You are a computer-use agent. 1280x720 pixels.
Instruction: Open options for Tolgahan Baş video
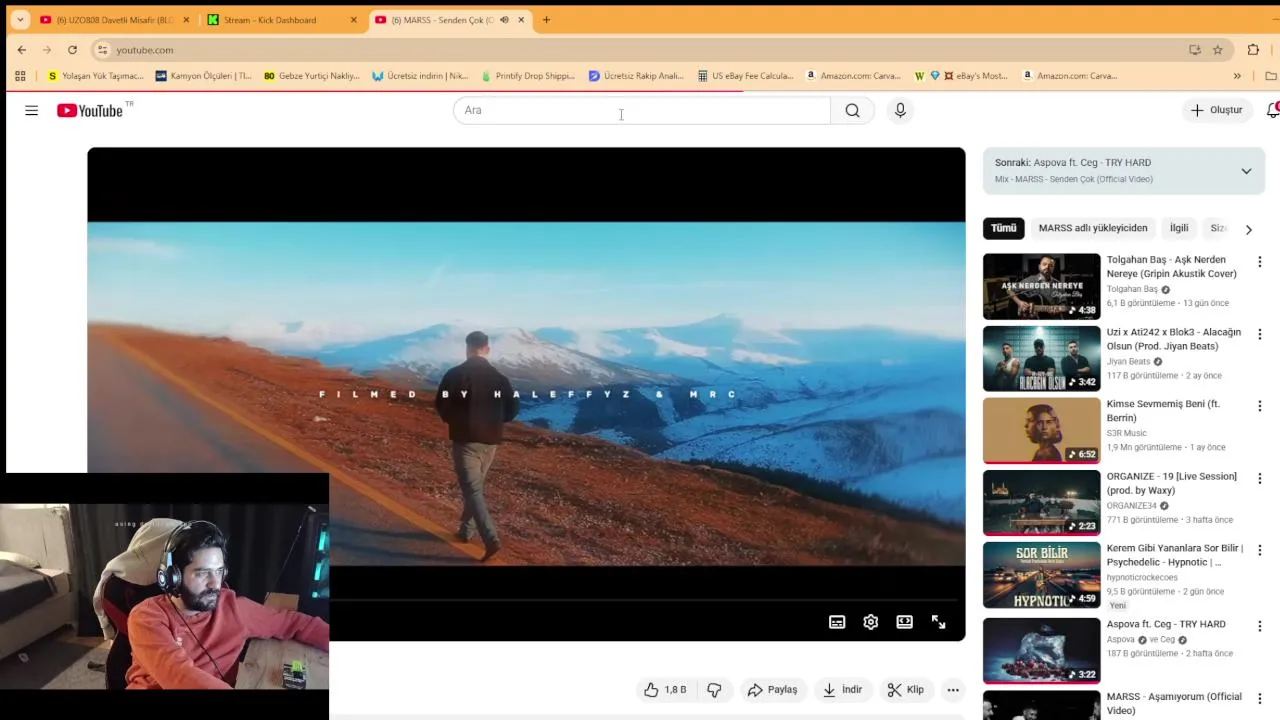(1259, 262)
